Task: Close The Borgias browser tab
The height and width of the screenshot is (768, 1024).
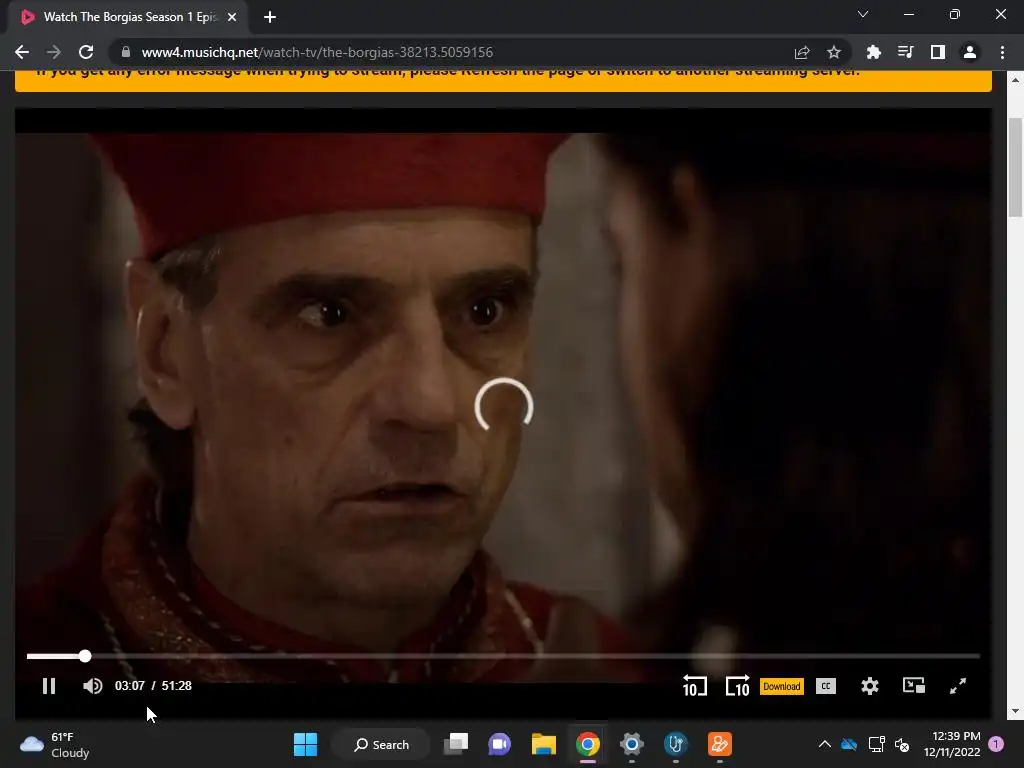Action: (x=232, y=17)
